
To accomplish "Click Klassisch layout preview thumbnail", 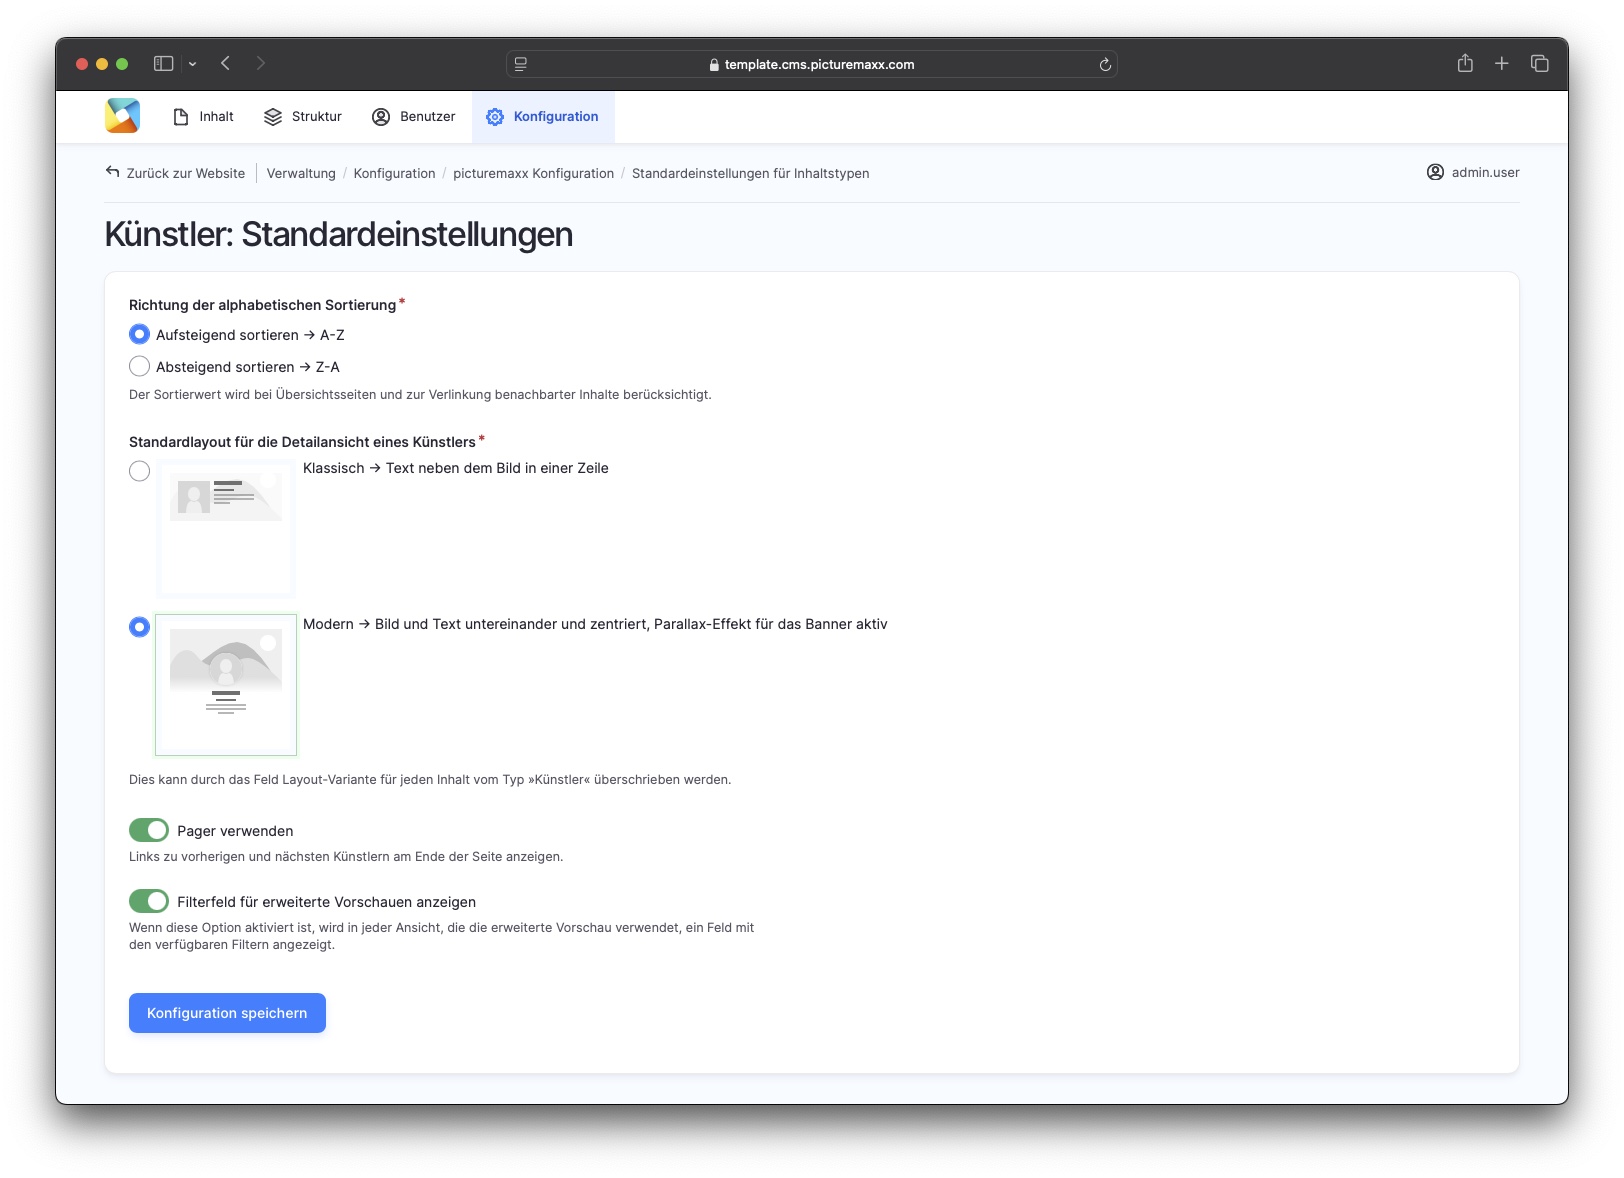I will pos(226,528).
